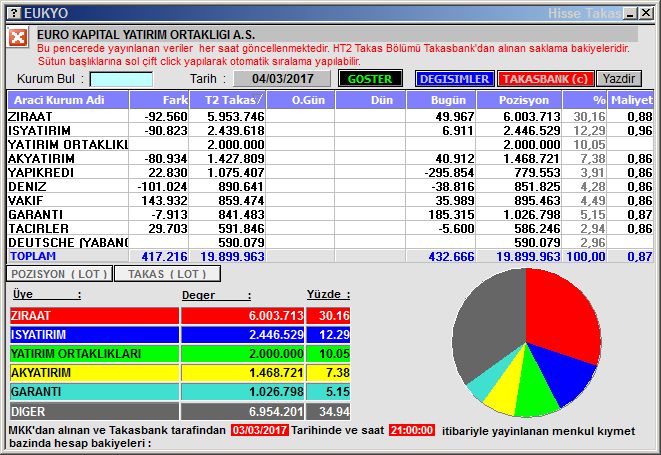Click the orange X close icon
Screen dimensions: 661x455
(x=17, y=38)
